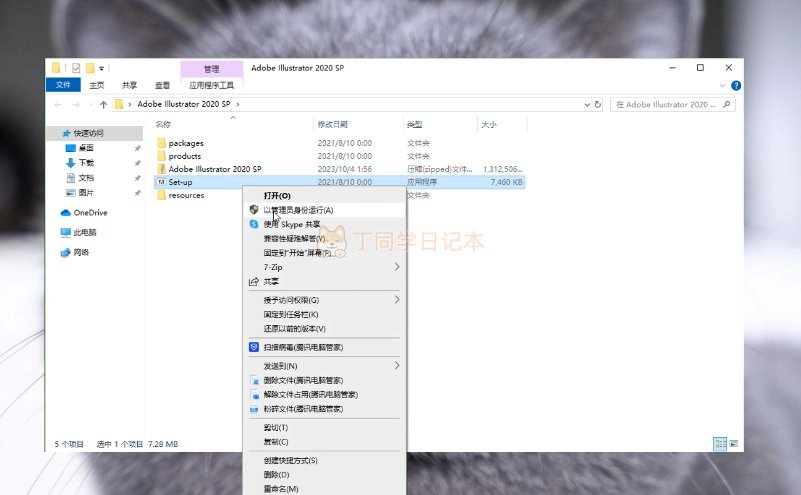Open the 7-Zip submenu entry

[325, 267]
